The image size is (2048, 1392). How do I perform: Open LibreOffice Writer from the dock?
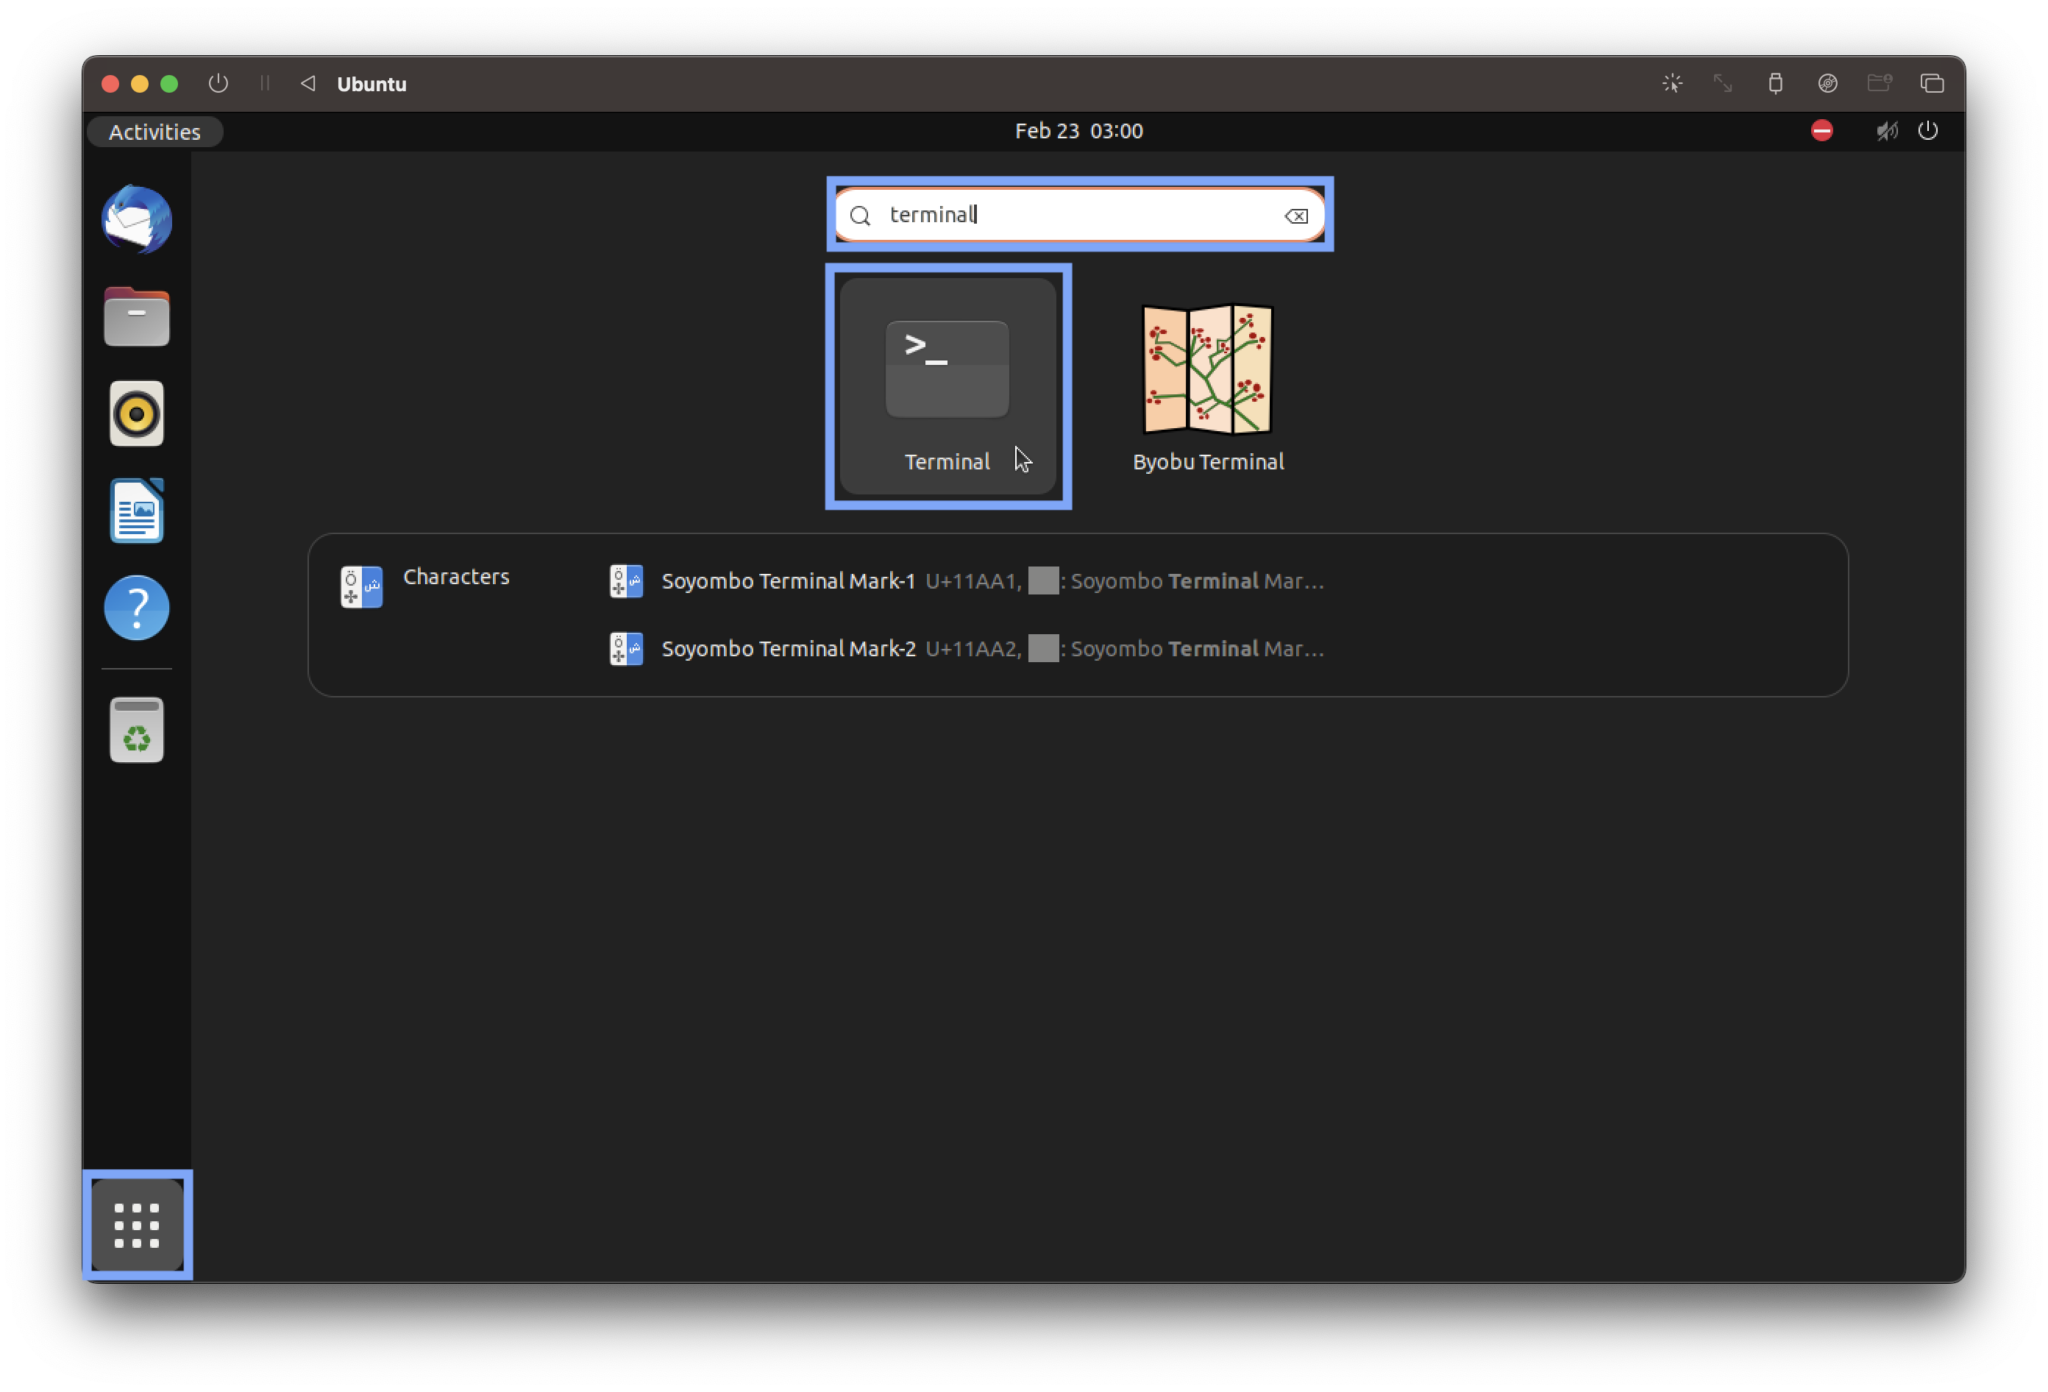coord(136,510)
